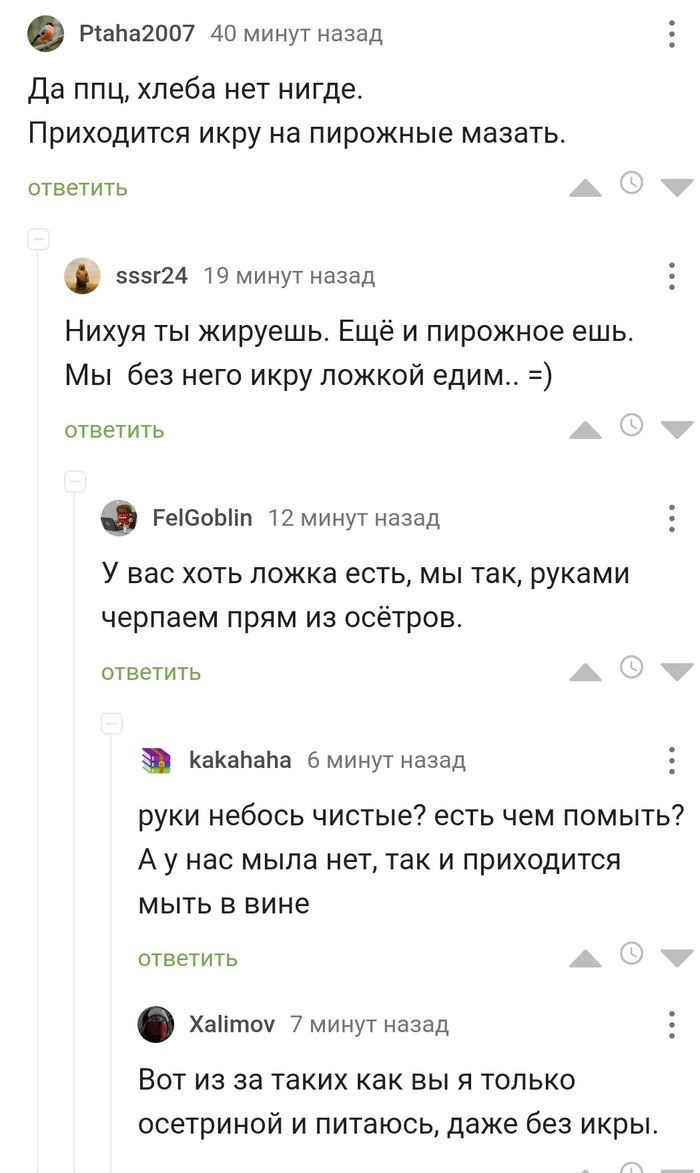Open Ptaha2007's profile avatar

46,34
